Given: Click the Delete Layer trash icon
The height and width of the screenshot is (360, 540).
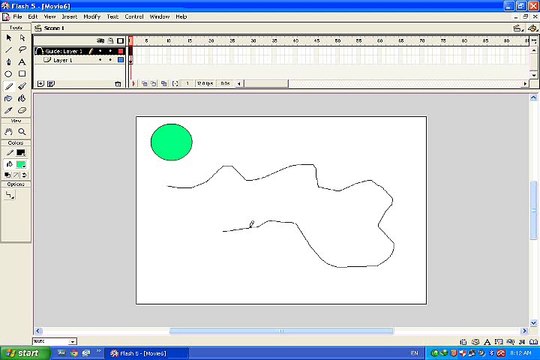Looking at the screenshot, I should pos(118,84).
